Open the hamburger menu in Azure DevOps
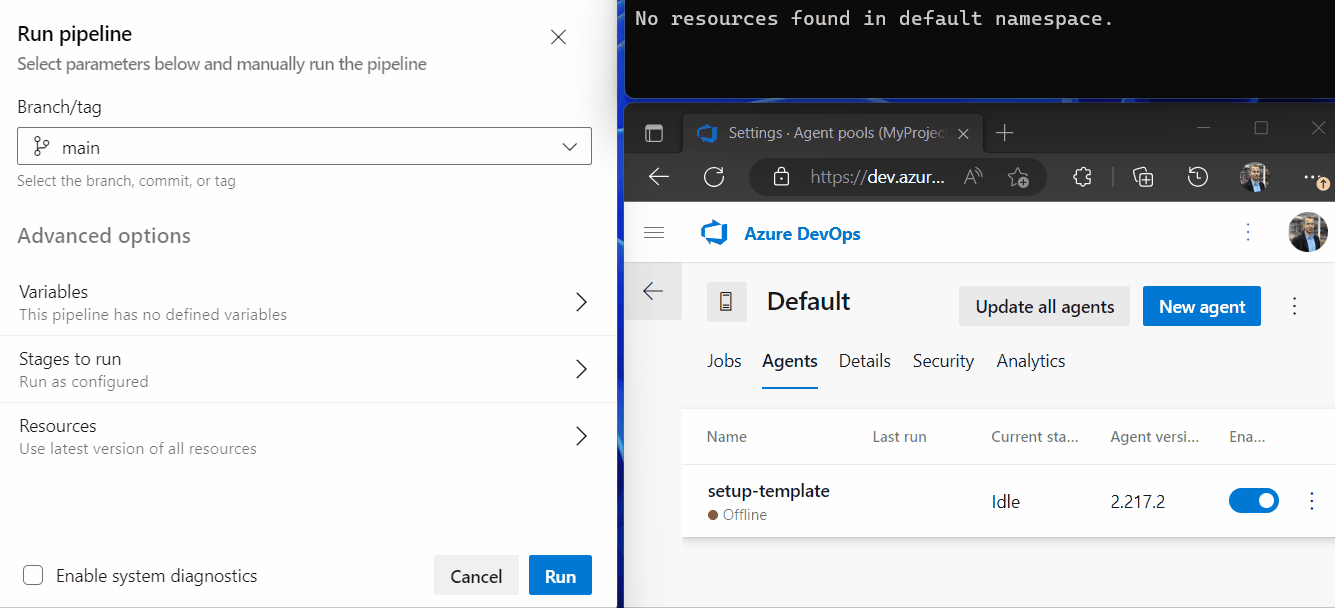 (x=654, y=233)
